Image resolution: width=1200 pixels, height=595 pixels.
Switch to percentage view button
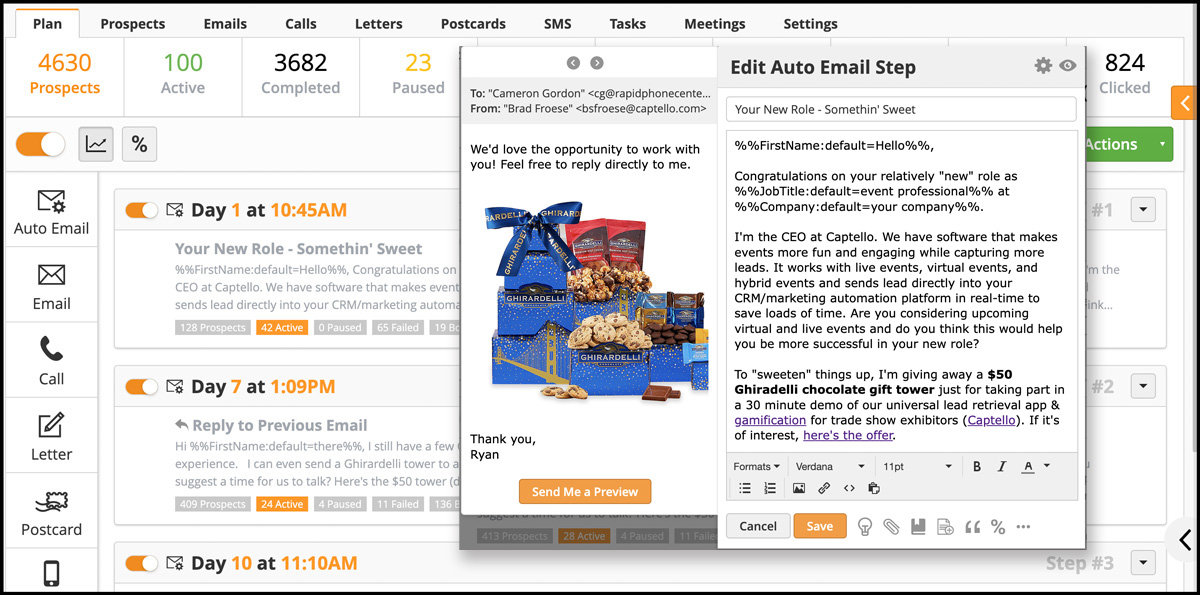coord(139,145)
